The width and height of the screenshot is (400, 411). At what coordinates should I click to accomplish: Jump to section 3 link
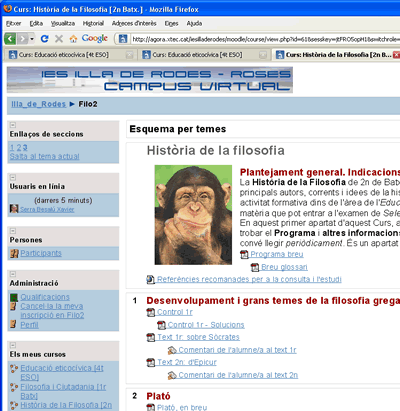tap(25, 148)
